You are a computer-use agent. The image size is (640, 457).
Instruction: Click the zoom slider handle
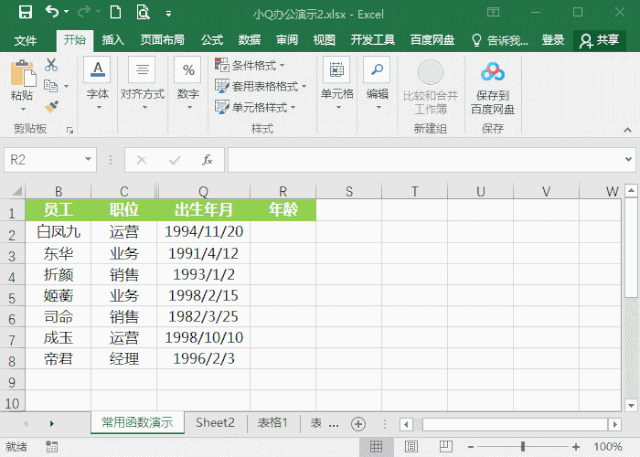522,446
